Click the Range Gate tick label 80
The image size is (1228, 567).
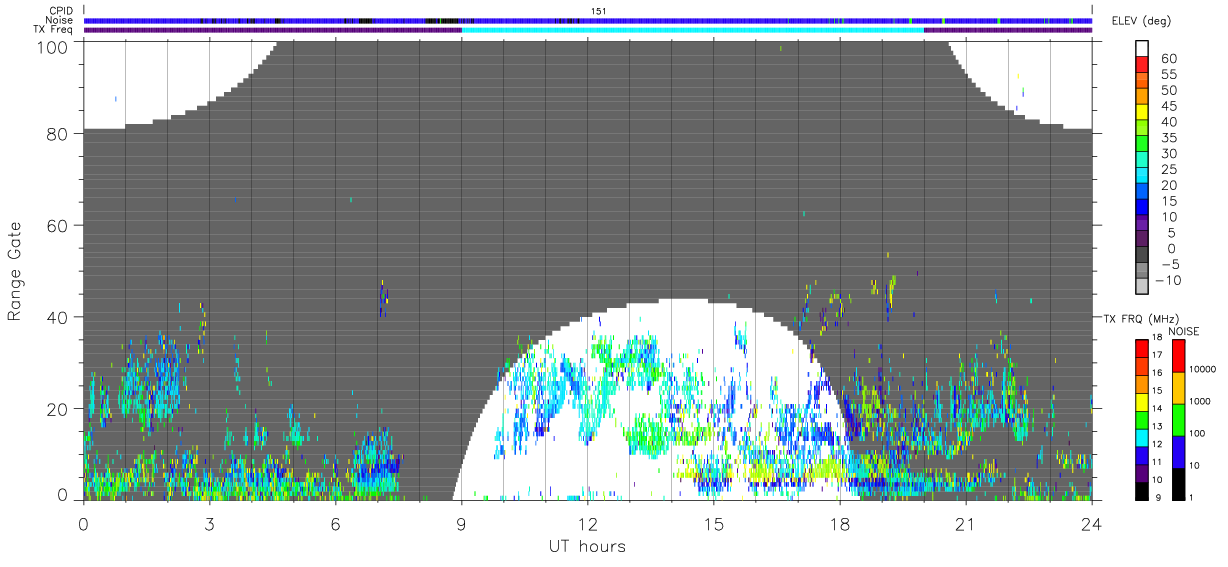tap(59, 133)
